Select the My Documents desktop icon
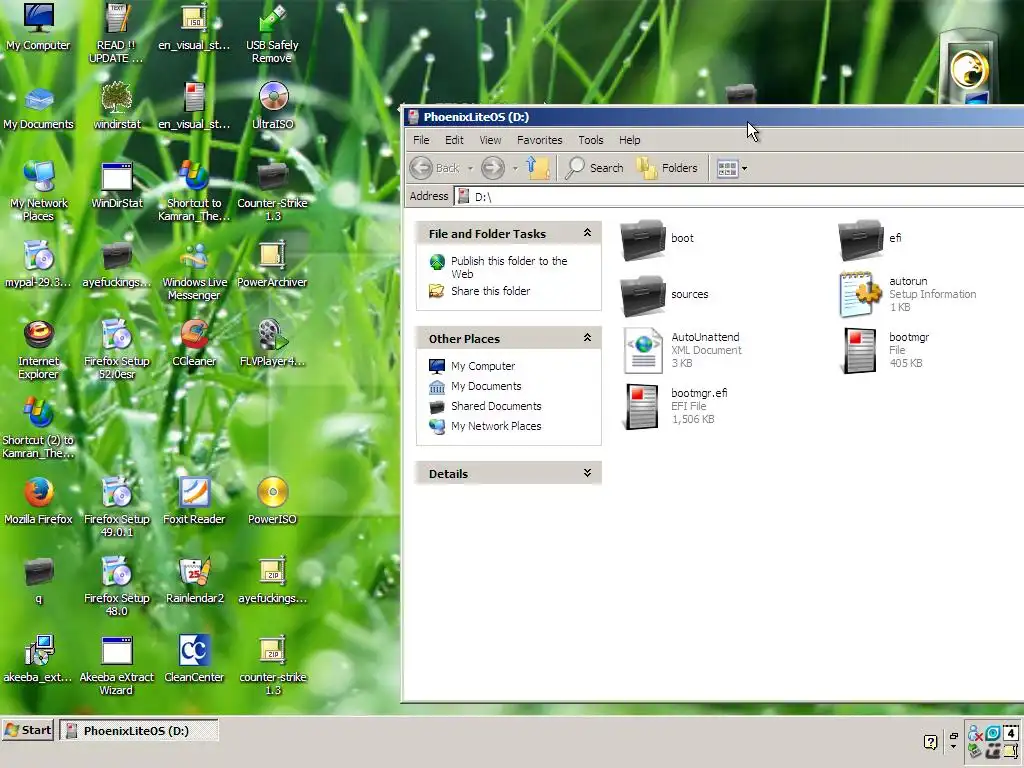The width and height of the screenshot is (1024, 768). (39, 108)
